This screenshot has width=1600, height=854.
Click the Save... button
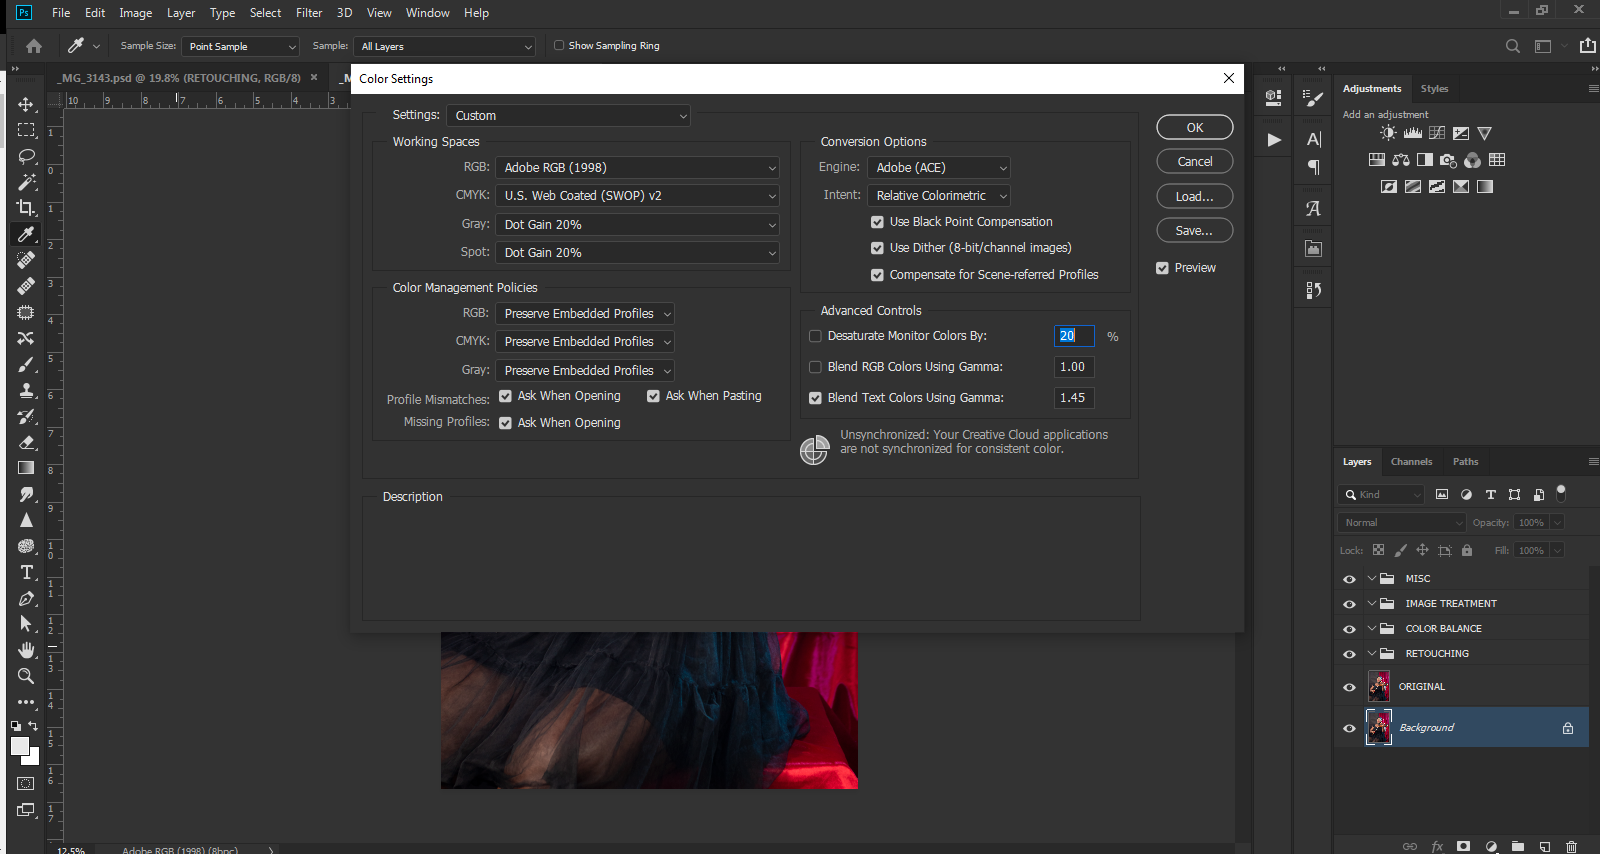tap(1195, 231)
